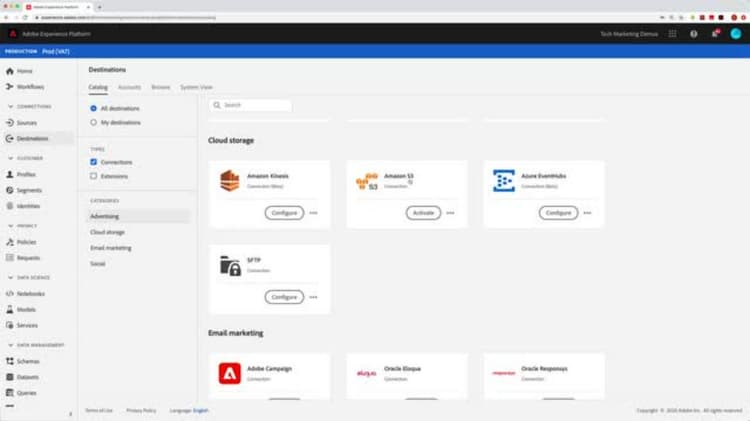This screenshot has height=421, width=750.
Task: Open the help question mark icon
Action: coord(694,34)
